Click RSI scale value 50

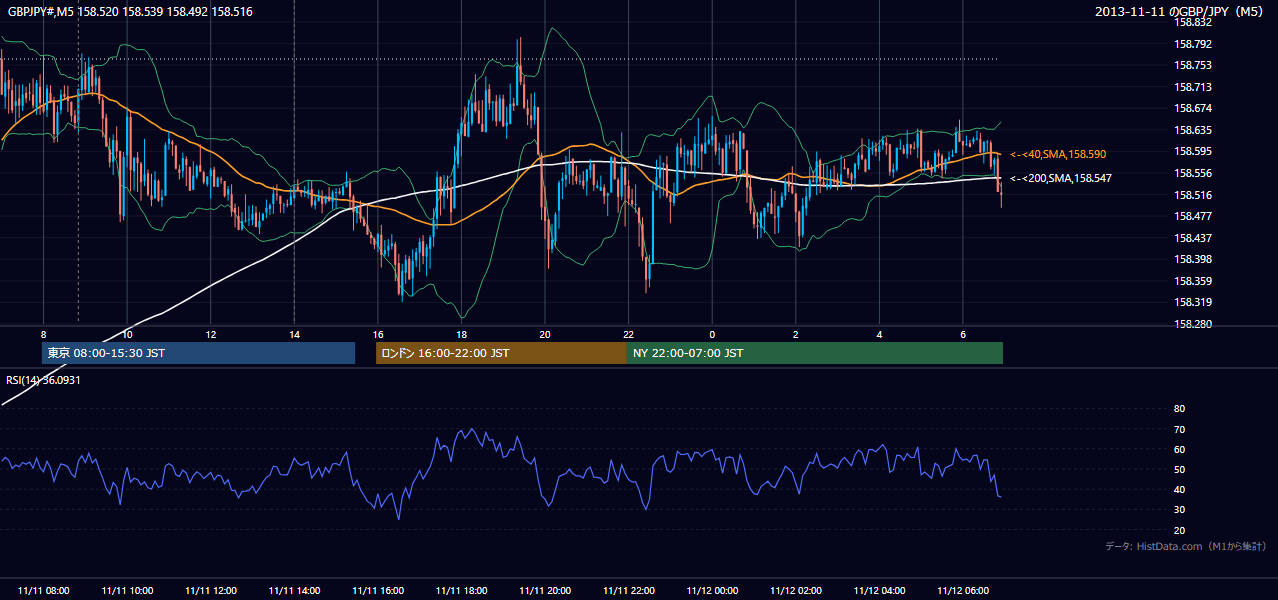1179,469
